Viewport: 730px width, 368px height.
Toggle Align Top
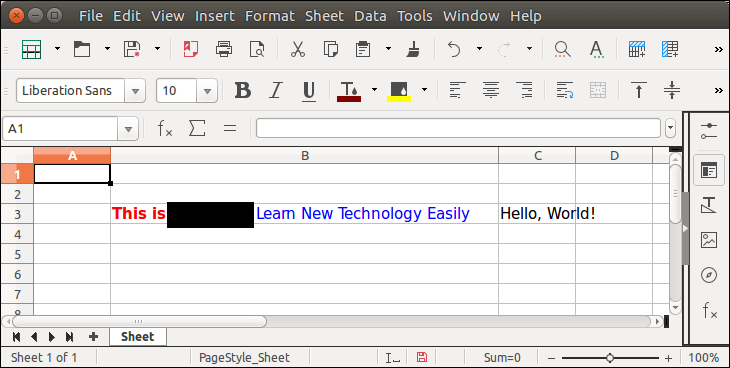click(639, 90)
